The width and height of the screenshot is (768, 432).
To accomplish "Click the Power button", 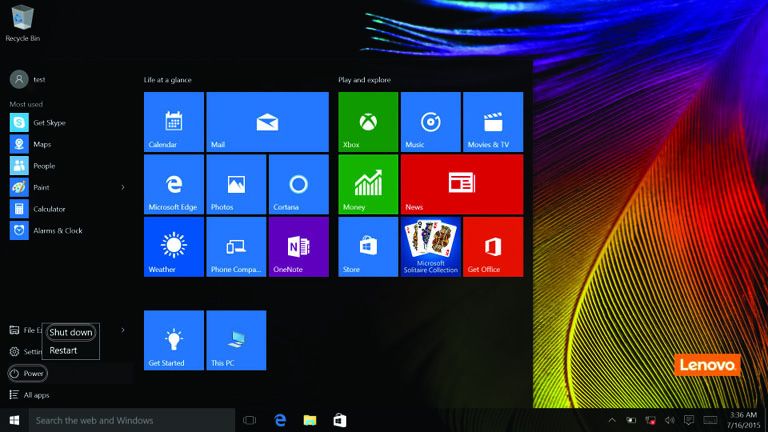I will [27, 373].
